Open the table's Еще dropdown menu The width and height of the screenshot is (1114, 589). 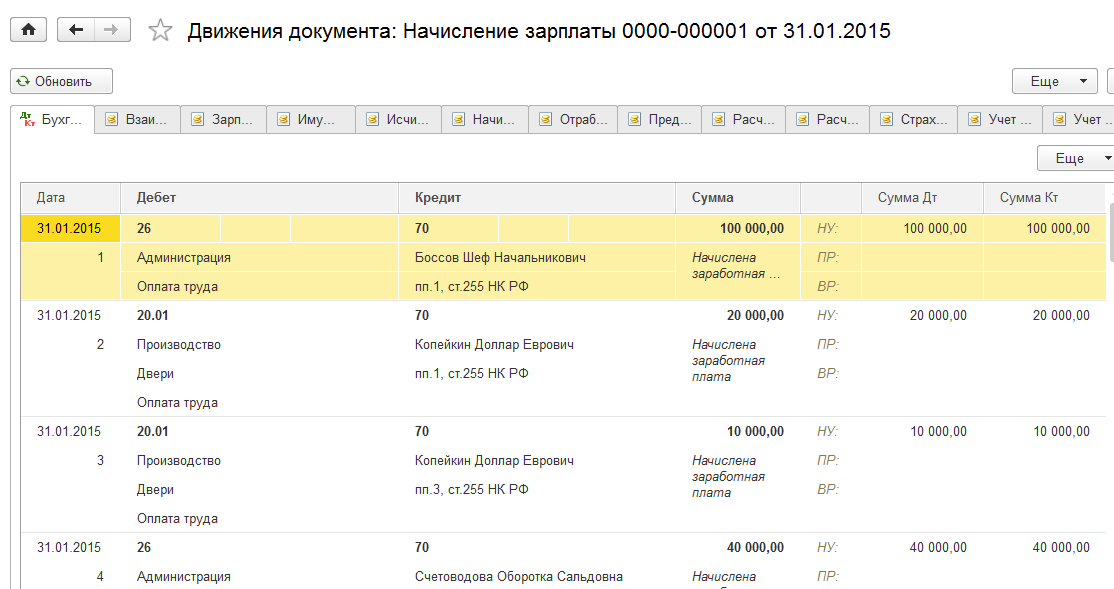(x=1076, y=158)
